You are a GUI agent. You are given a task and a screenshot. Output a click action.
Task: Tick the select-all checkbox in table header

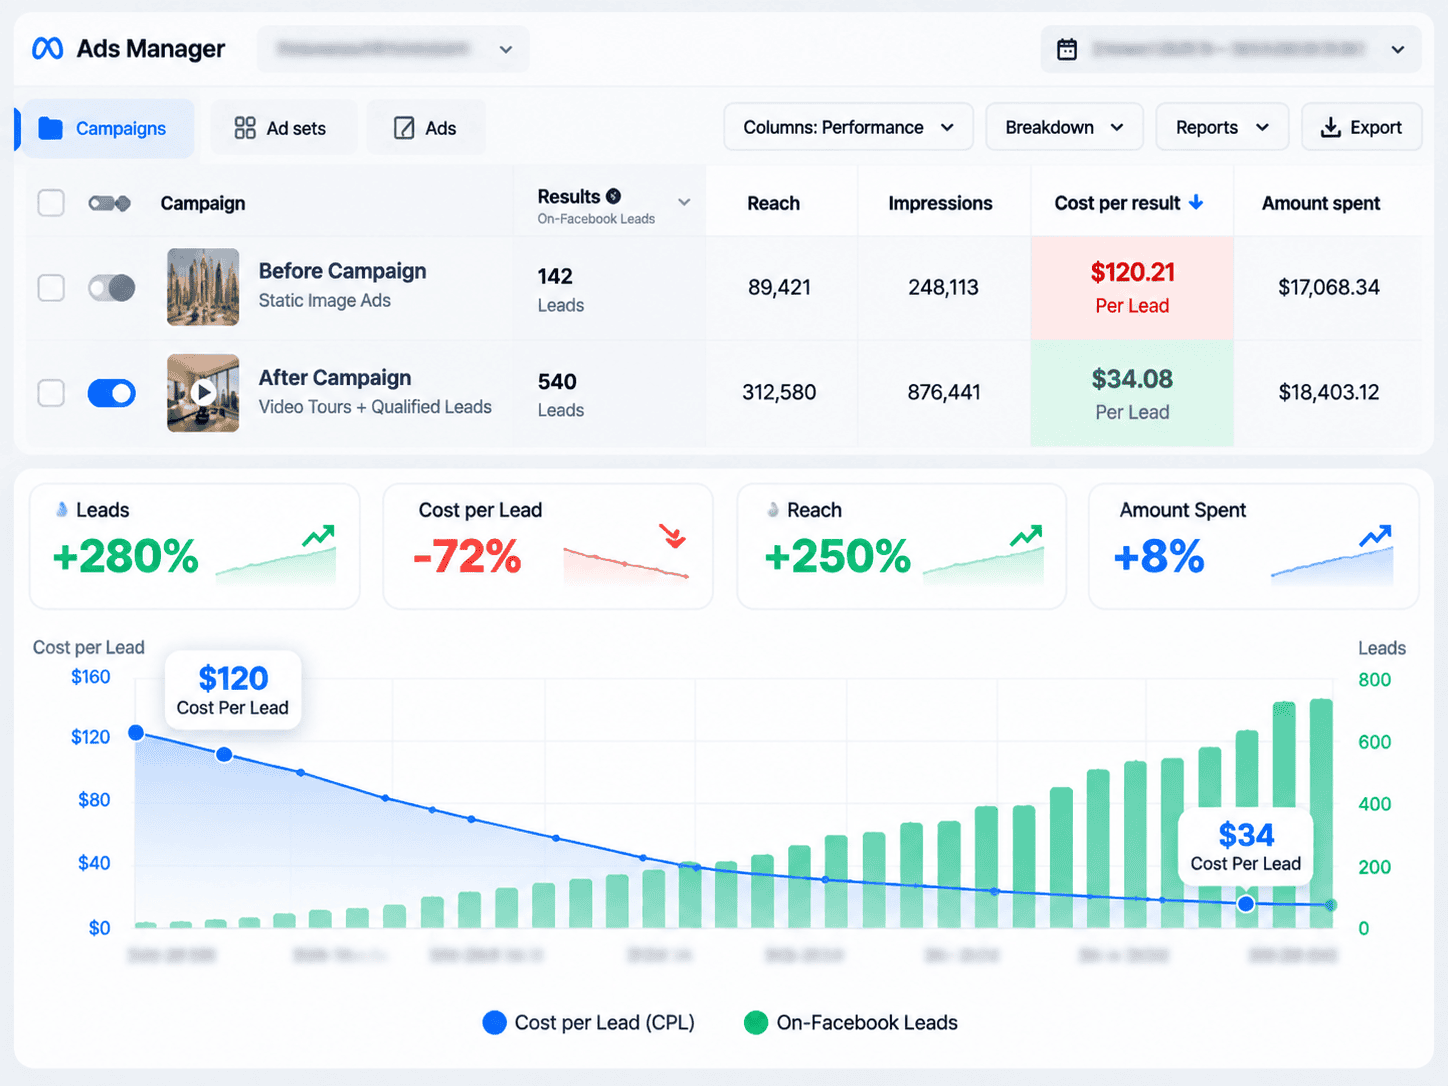51,203
